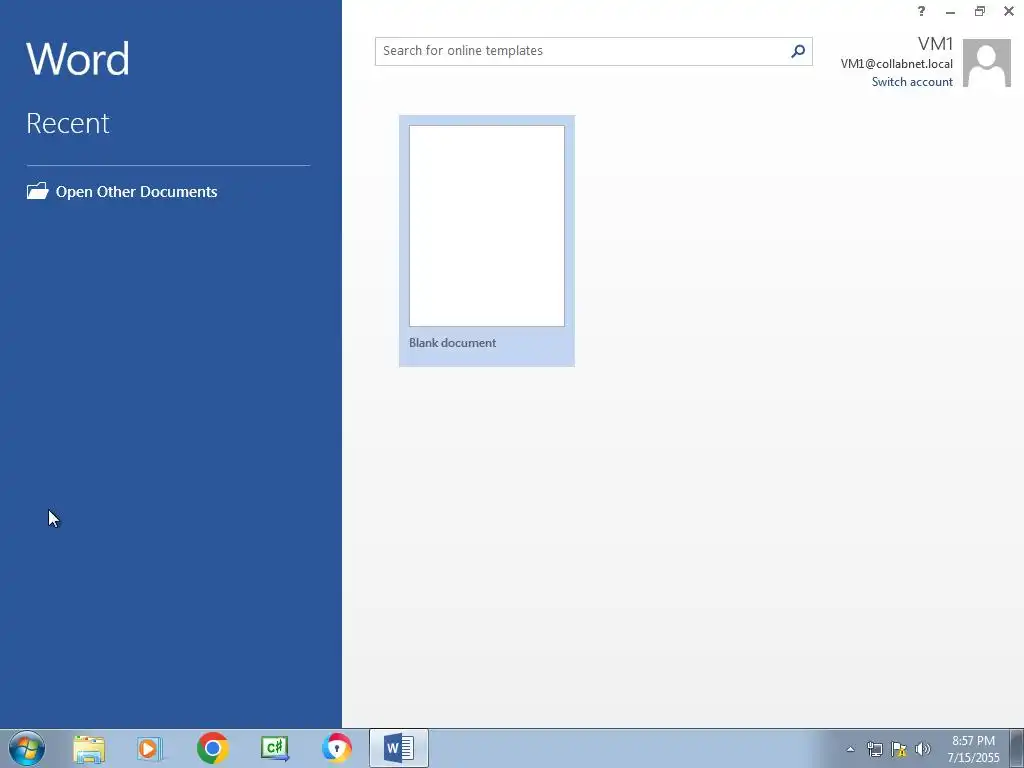Select the Blank document thumbnail
The height and width of the screenshot is (768, 1024).
click(x=487, y=240)
